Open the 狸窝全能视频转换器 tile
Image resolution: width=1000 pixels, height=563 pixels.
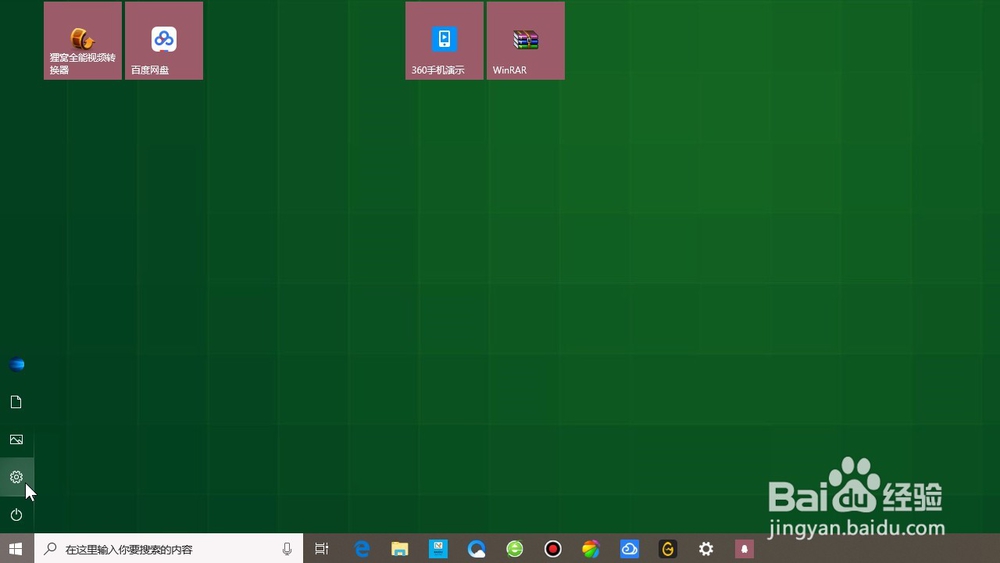83,41
